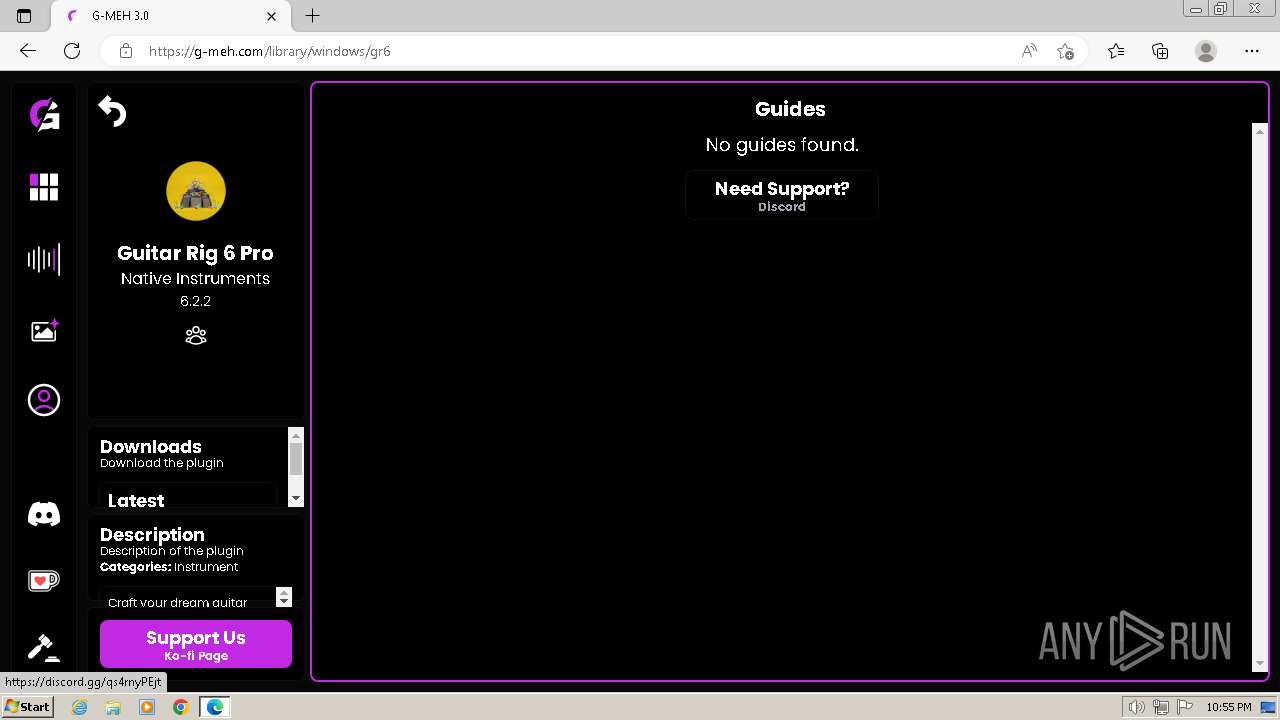
Task: Open Chrome from the taskbar
Action: pyautogui.click(x=180, y=707)
